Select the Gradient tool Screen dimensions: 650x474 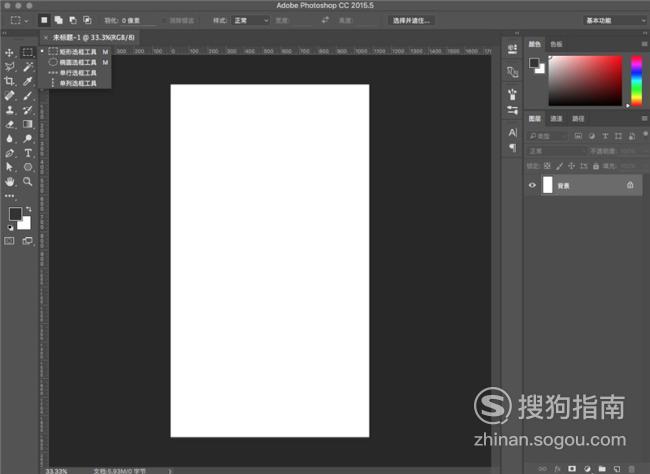28,124
